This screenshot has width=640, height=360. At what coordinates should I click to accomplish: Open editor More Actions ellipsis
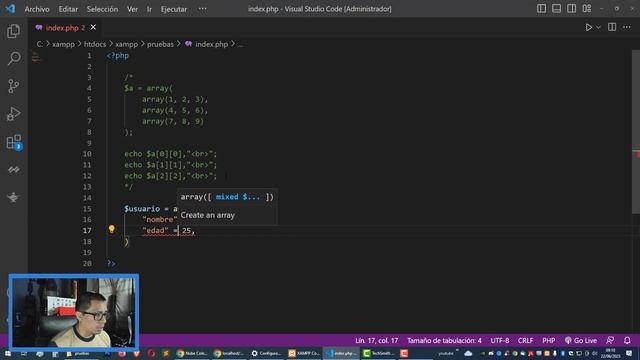[x=627, y=27]
